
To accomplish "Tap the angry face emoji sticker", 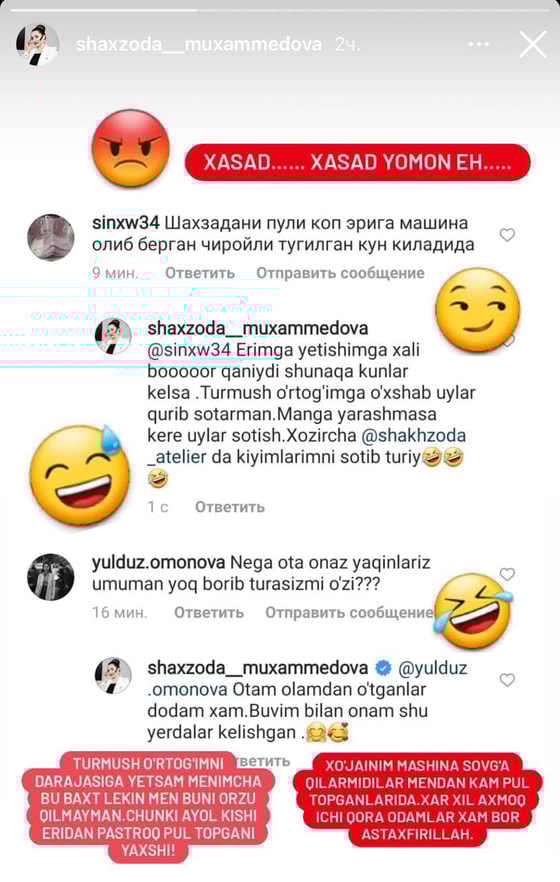I will coord(130,148).
